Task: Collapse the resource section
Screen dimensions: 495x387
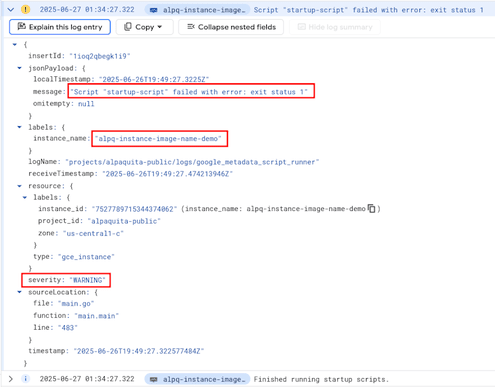Action: point(20,186)
